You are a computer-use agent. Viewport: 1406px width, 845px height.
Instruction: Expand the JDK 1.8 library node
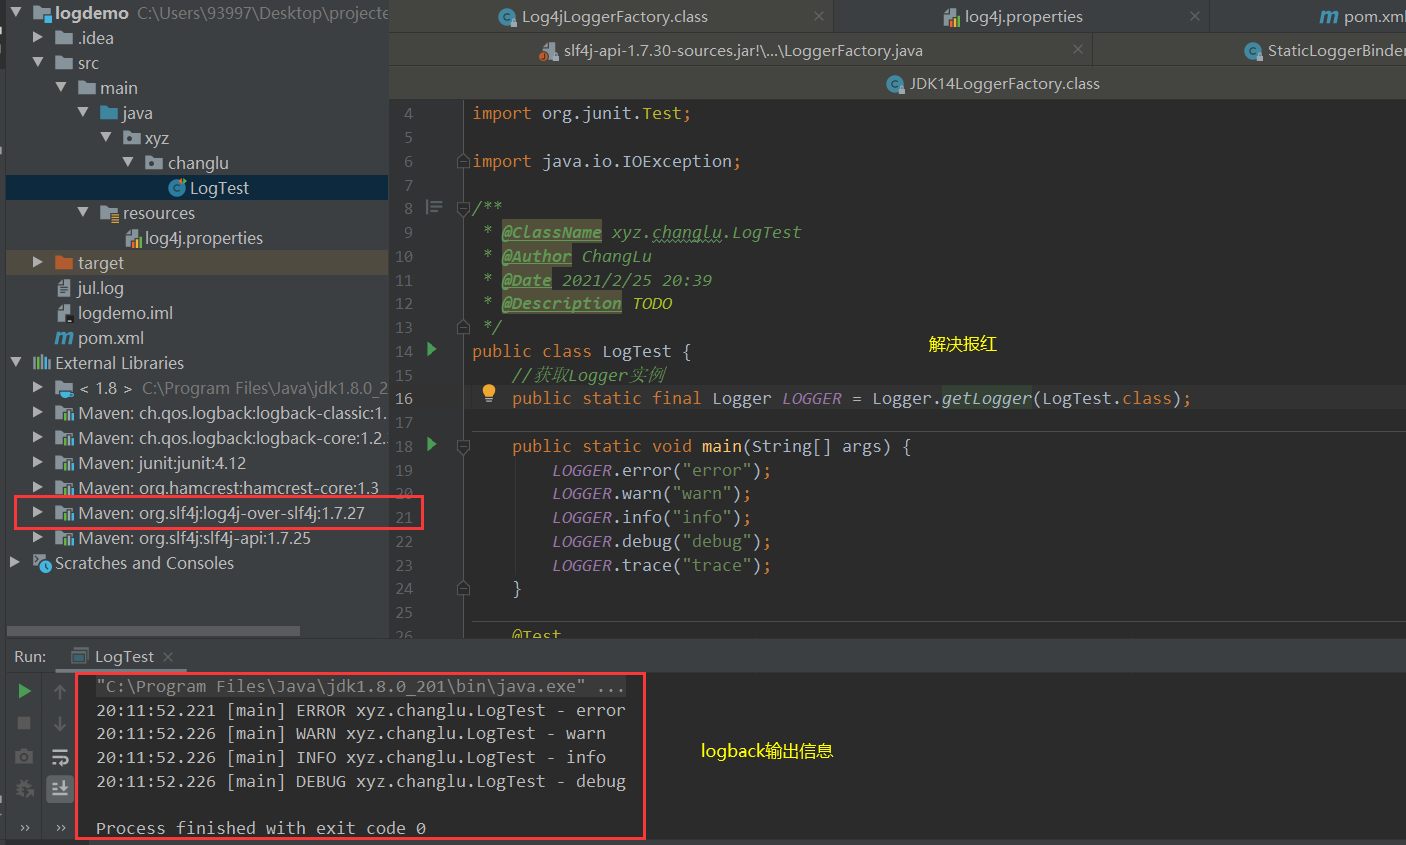coord(38,387)
